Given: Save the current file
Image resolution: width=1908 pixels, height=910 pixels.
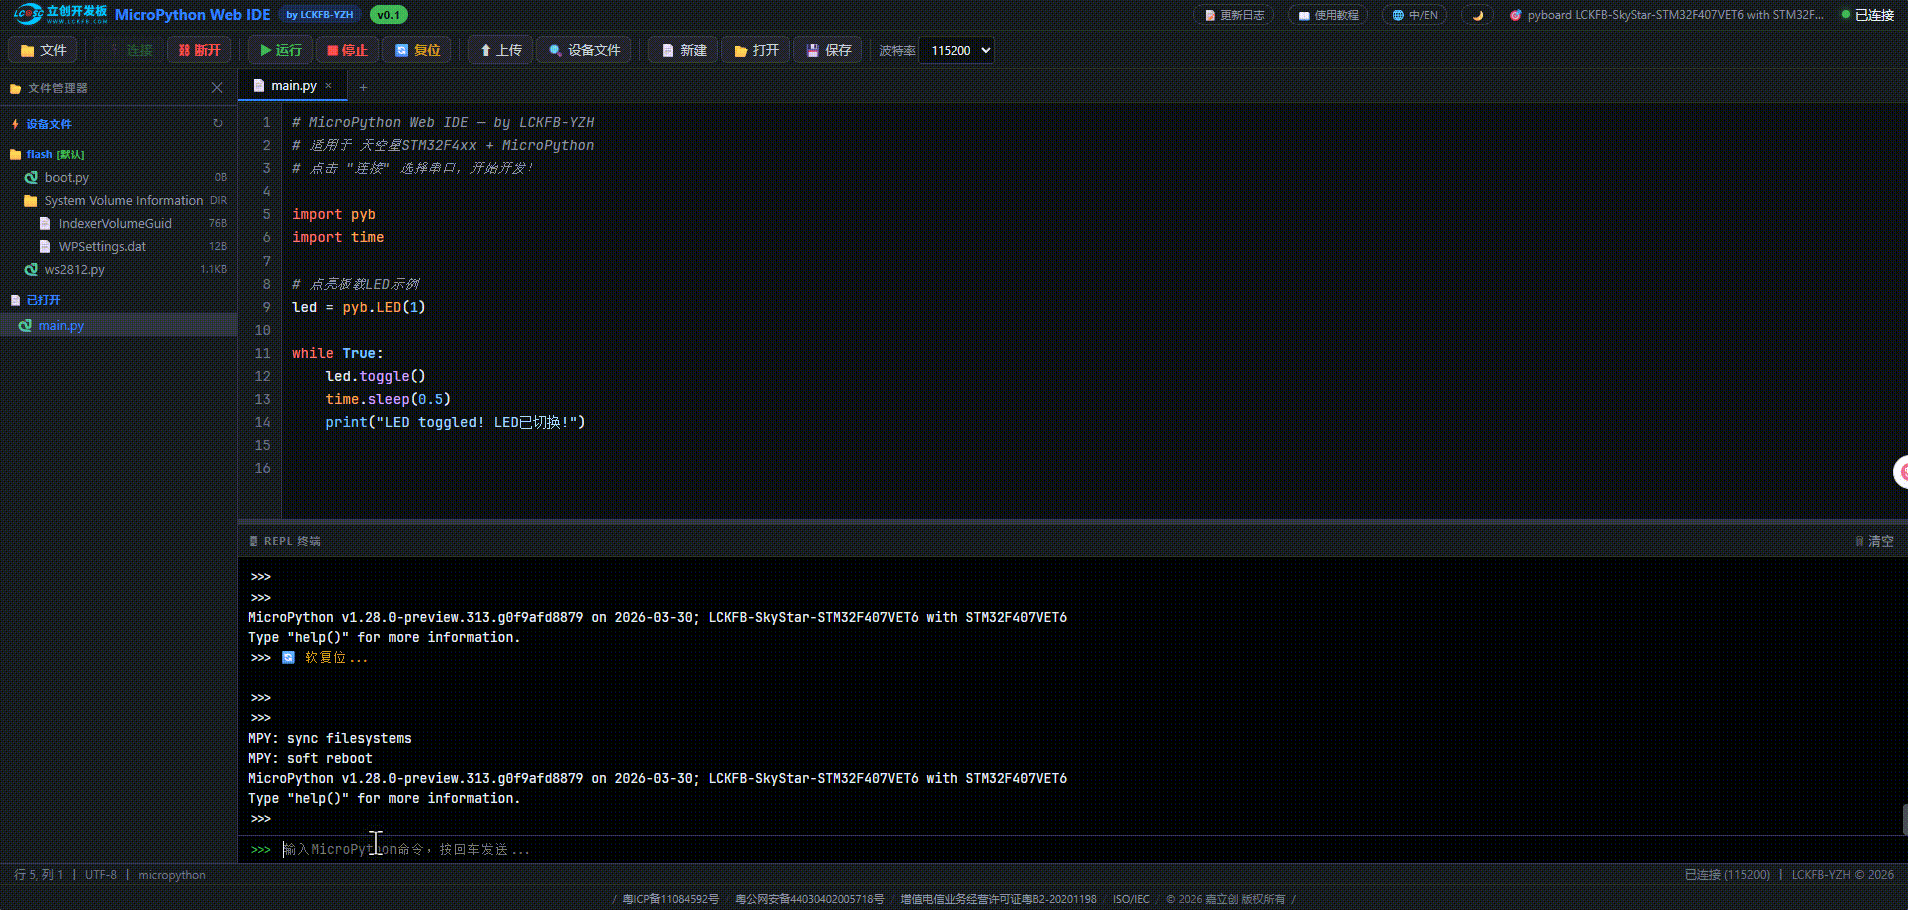Looking at the screenshot, I should click(x=828, y=50).
